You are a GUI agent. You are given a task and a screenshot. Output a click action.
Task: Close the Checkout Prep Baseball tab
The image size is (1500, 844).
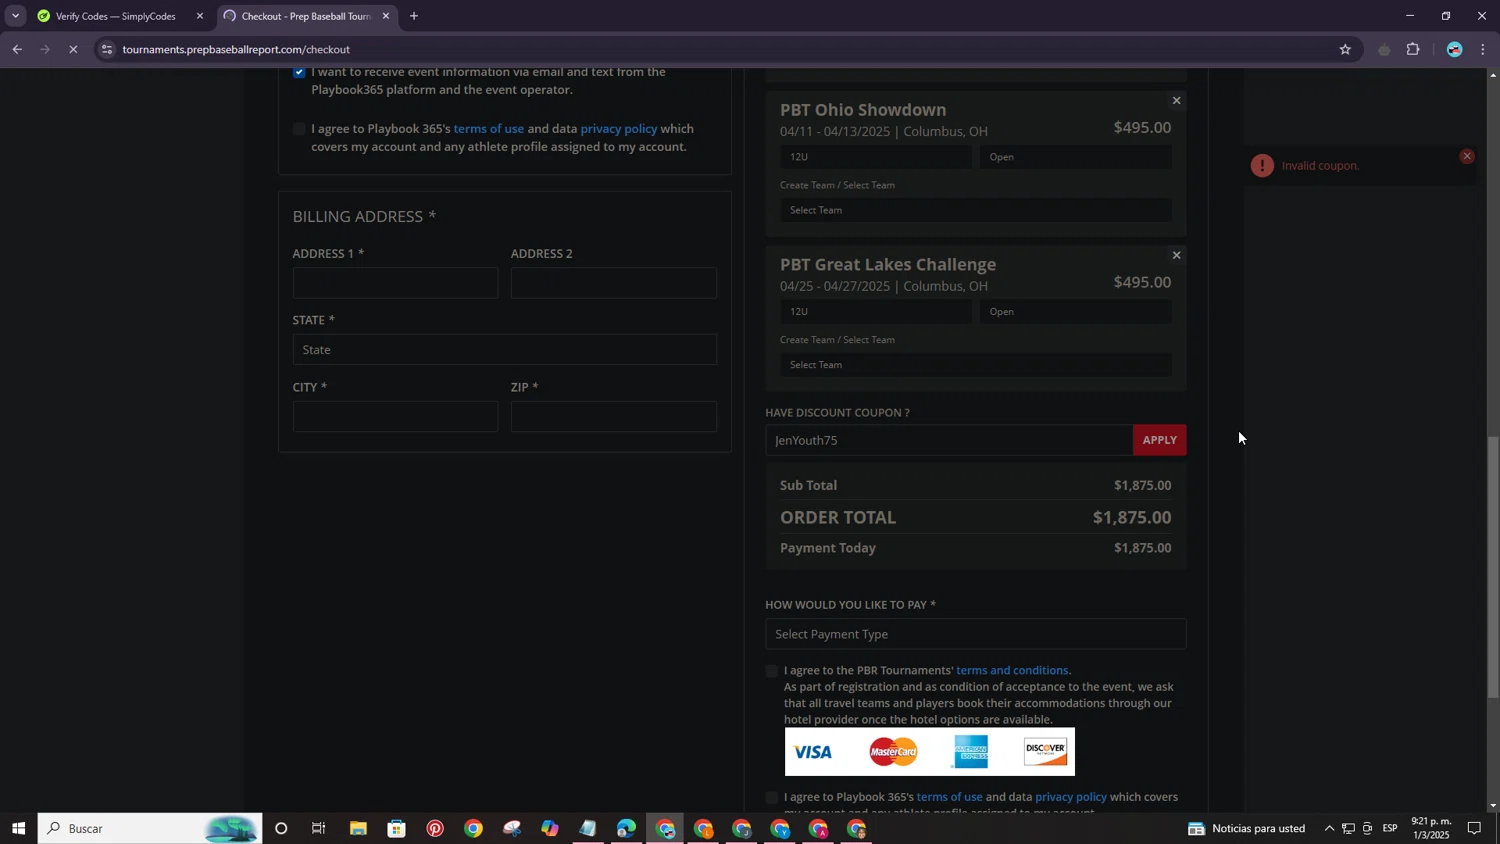(x=386, y=16)
